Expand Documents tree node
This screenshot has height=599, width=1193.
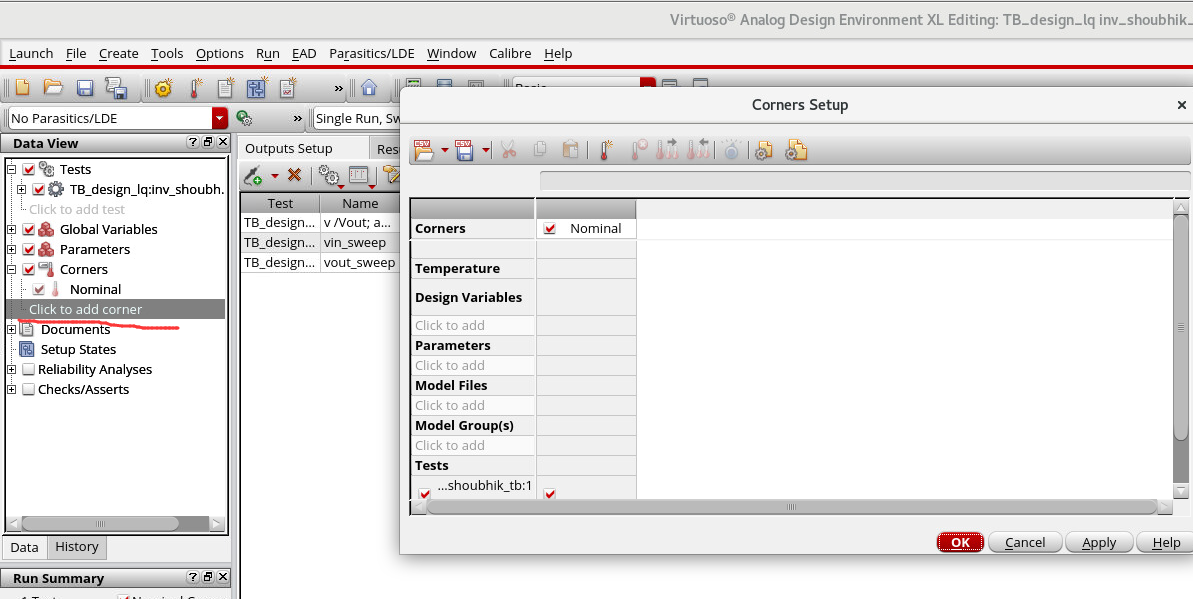[11, 330]
